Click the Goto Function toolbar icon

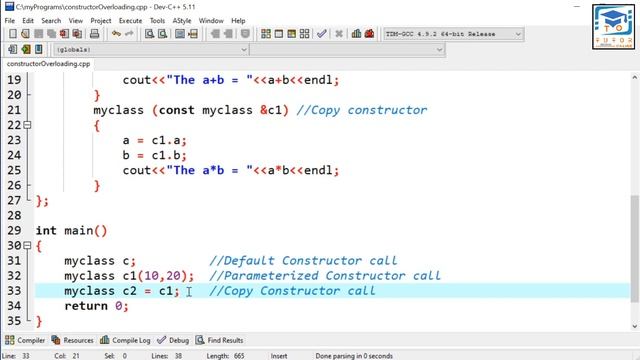(x=180, y=34)
